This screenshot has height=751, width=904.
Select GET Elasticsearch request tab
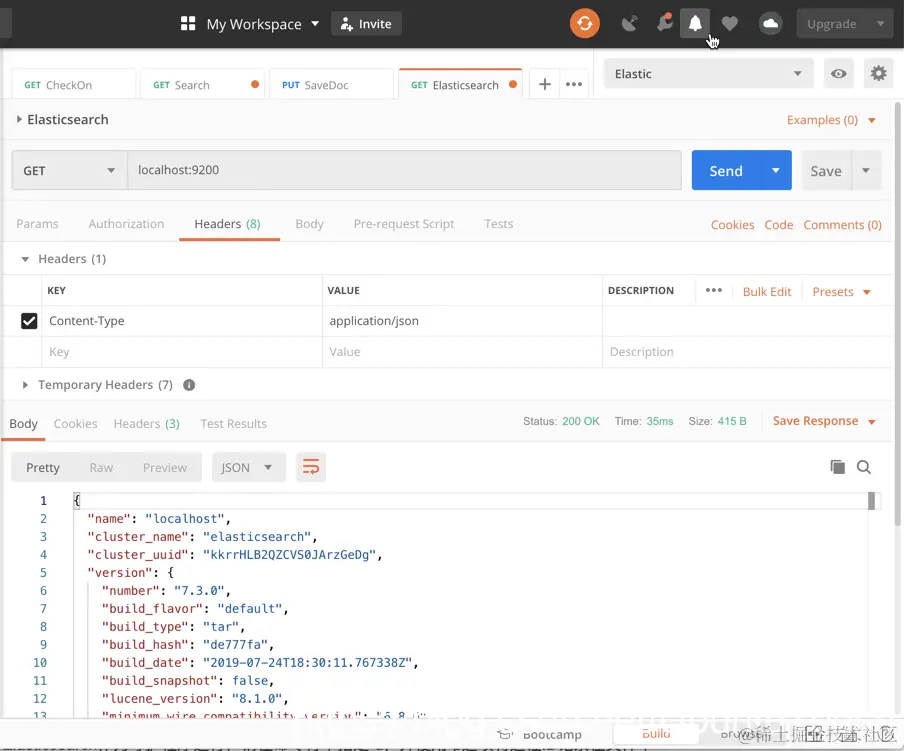460,84
